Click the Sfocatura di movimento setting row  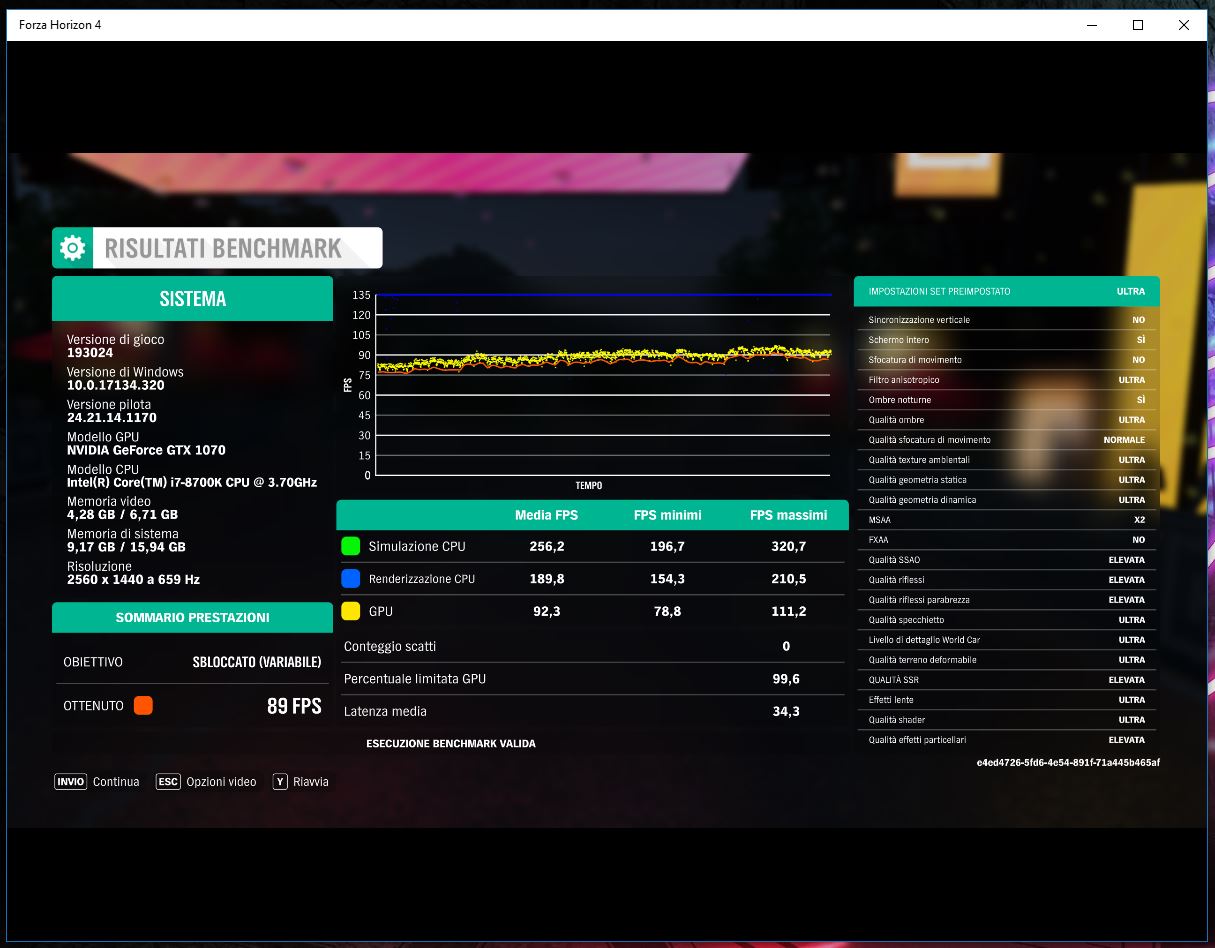1007,360
